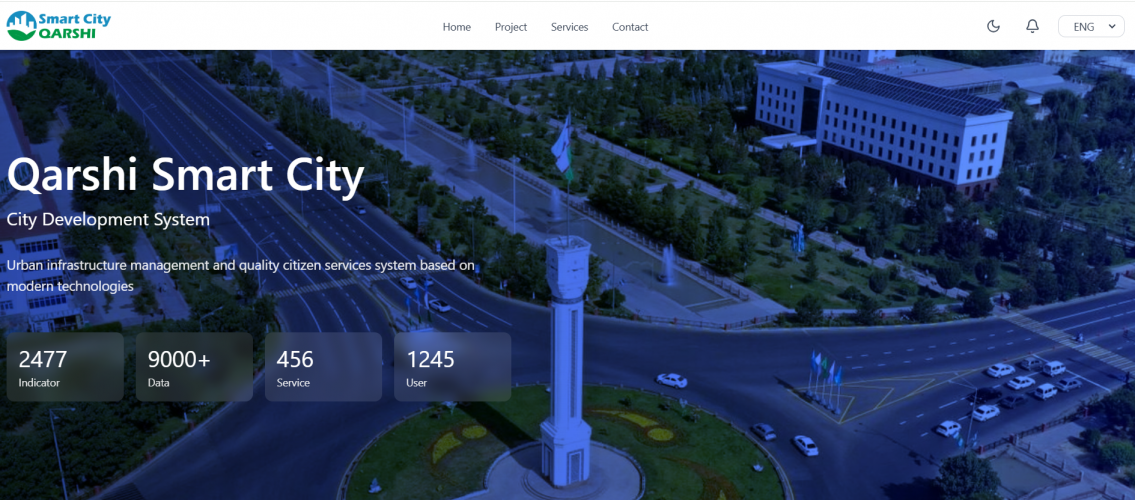Open the Services menu item

[570, 27]
